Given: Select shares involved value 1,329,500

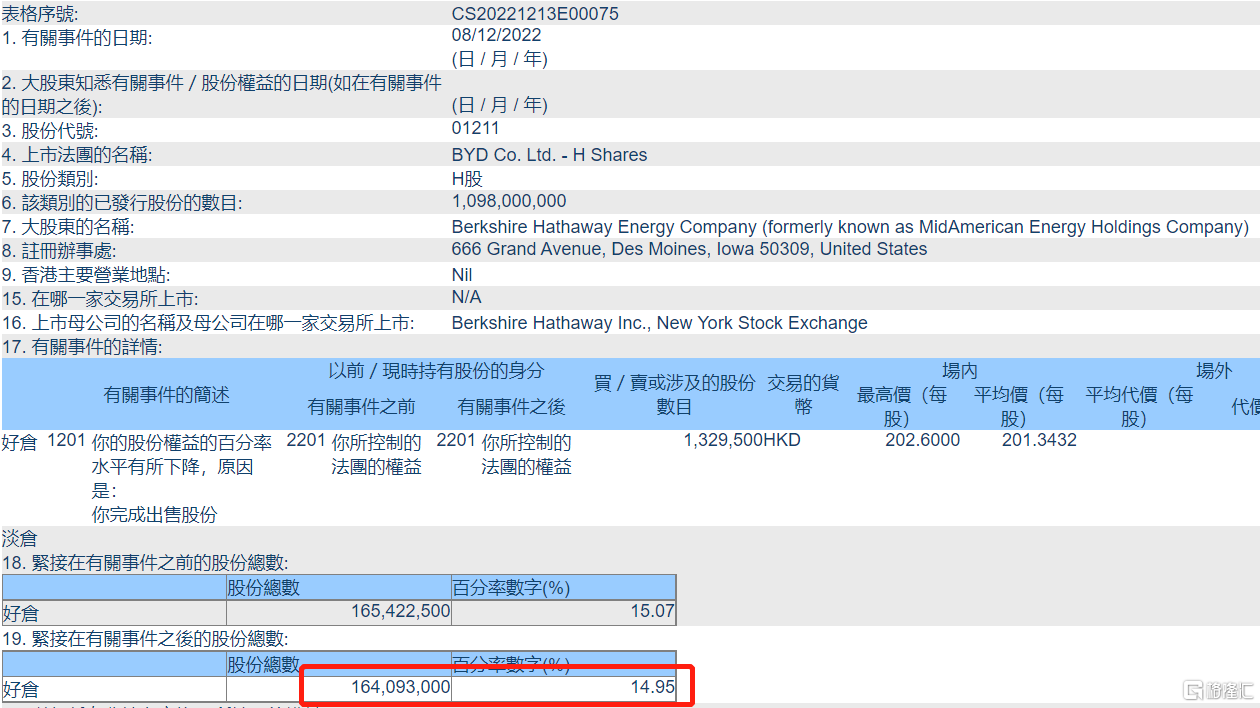Looking at the screenshot, I should [x=723, y=440].
